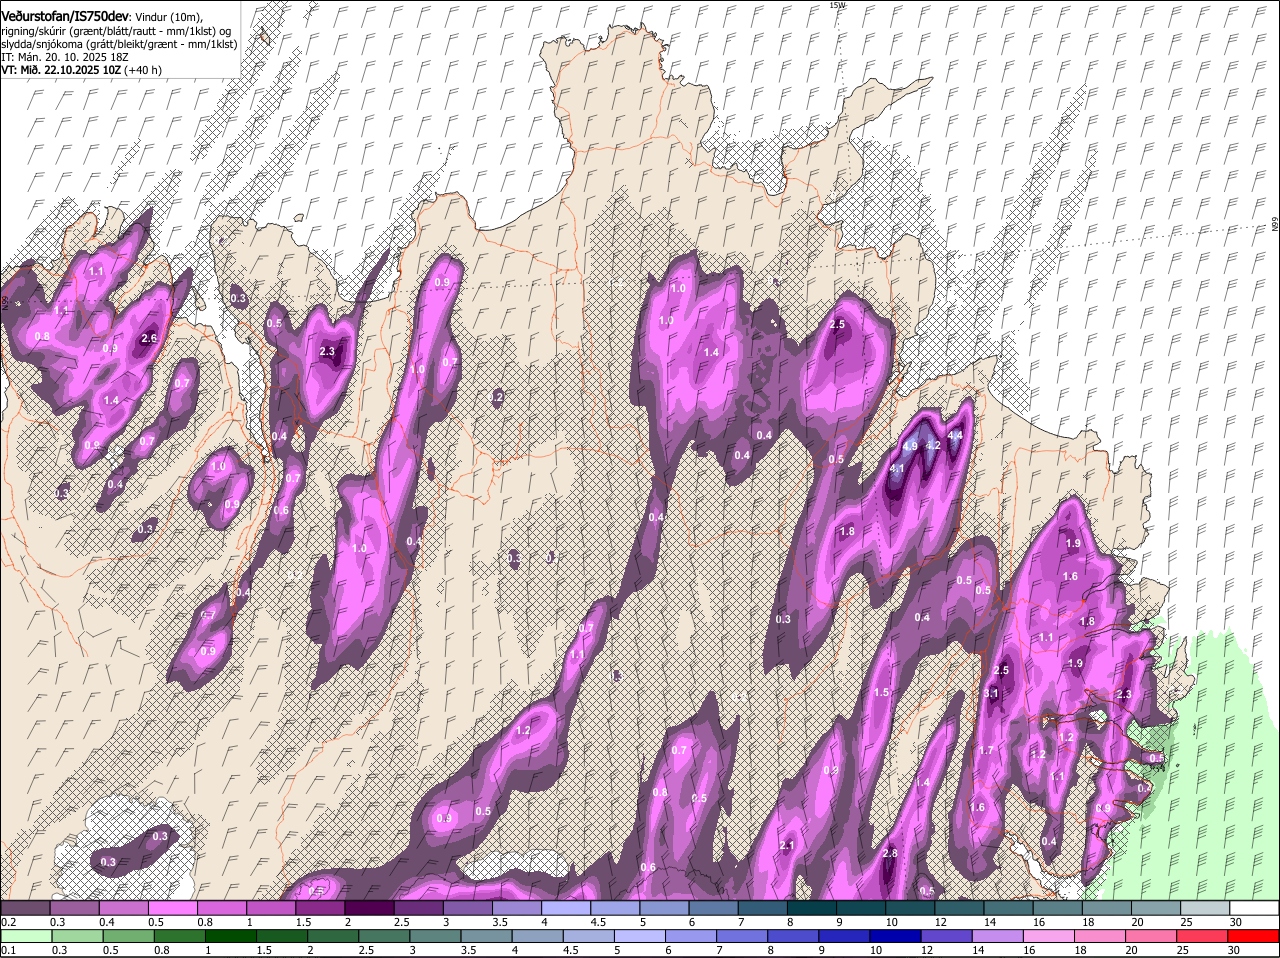Click the dark blue lower legend swatch between 10 and 12

tap(893, 937)
